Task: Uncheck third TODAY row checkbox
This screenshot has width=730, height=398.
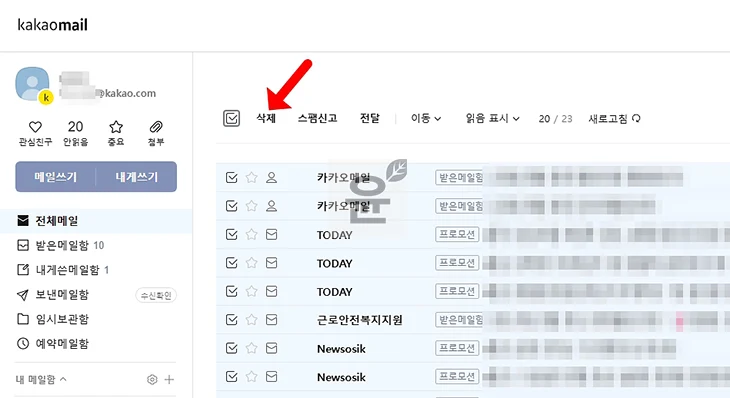Action: (231, 291)
